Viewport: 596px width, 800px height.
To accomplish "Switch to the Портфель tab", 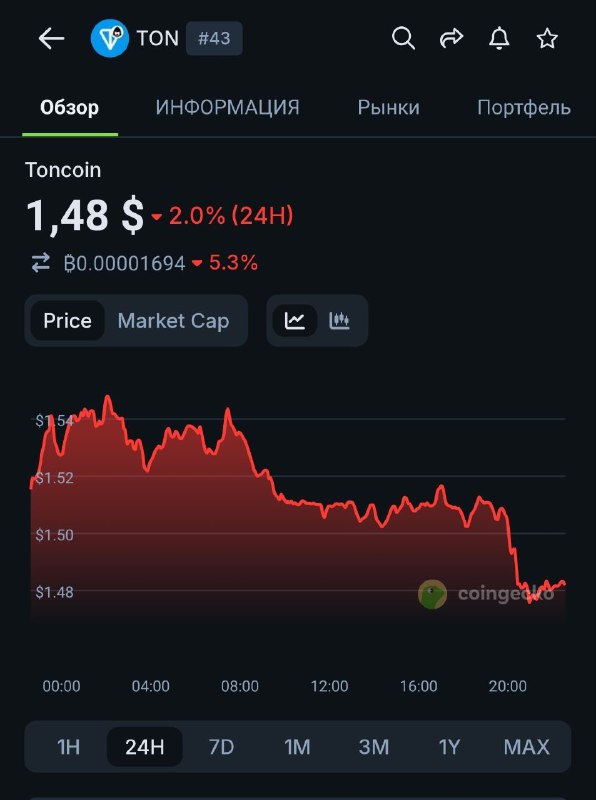I will (521, 108).
